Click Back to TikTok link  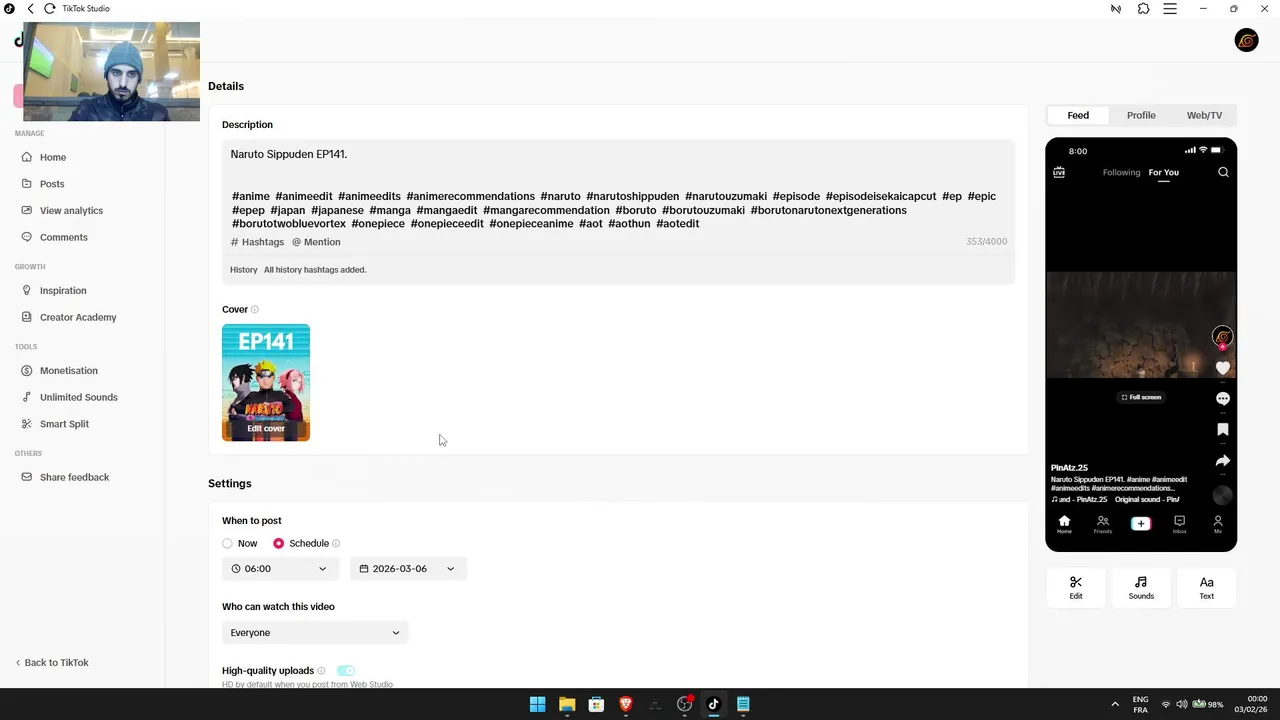[52, 662]
